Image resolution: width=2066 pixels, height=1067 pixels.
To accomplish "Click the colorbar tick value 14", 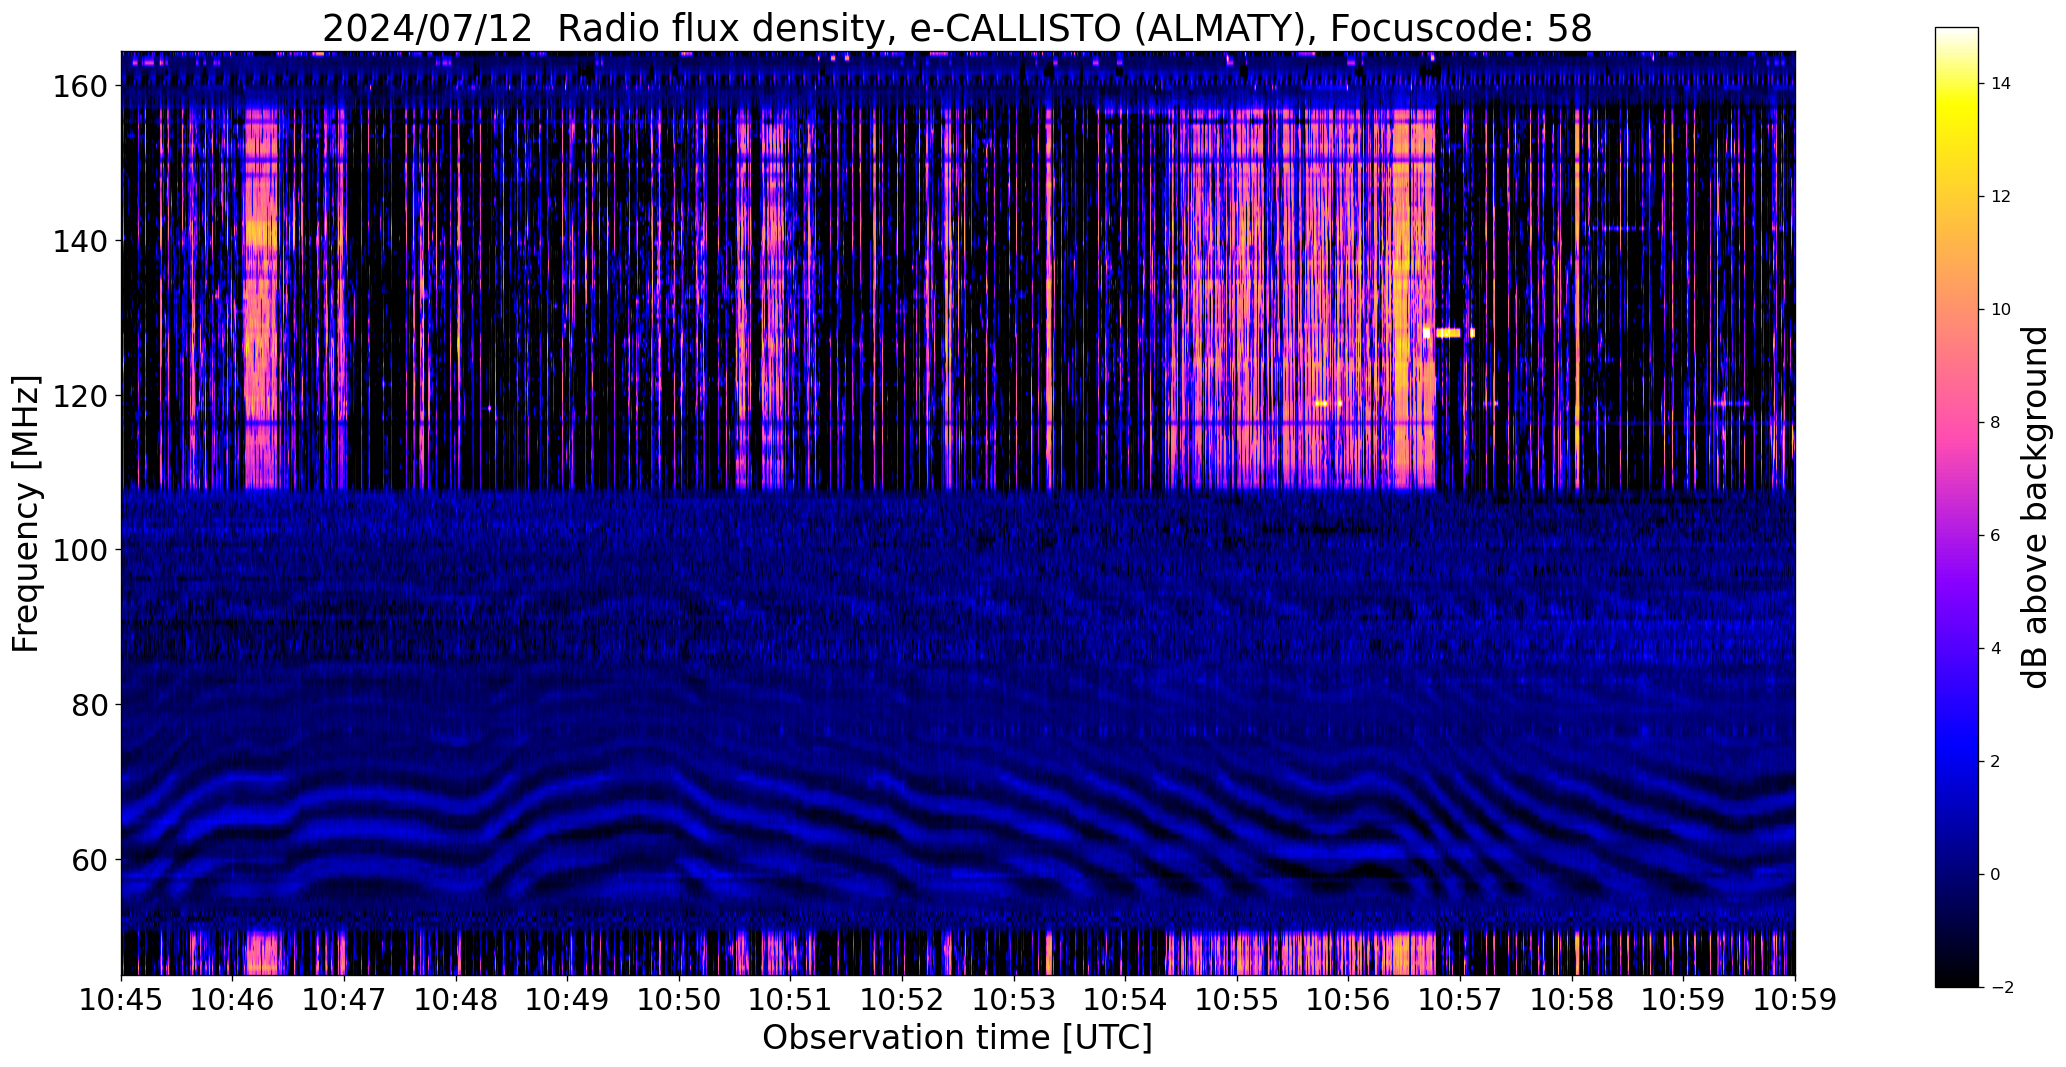I will click(x=2000, y=84).
